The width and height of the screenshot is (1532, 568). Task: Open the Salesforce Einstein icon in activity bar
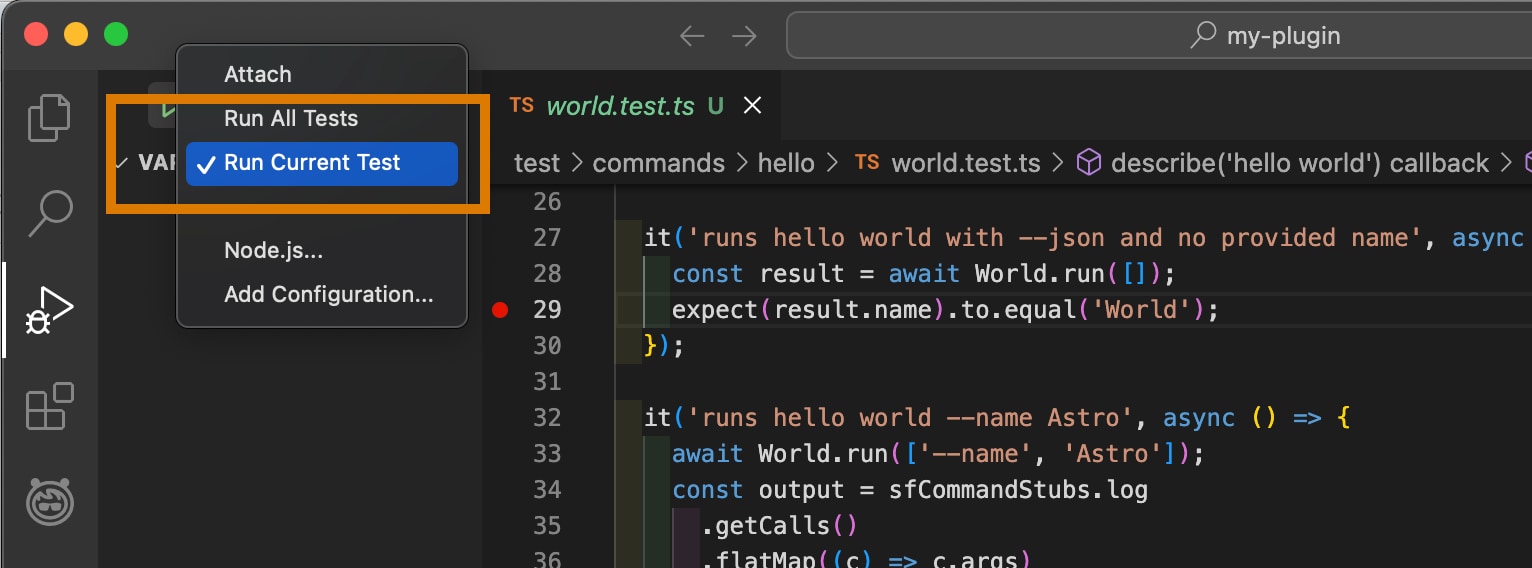coord(49,501)
